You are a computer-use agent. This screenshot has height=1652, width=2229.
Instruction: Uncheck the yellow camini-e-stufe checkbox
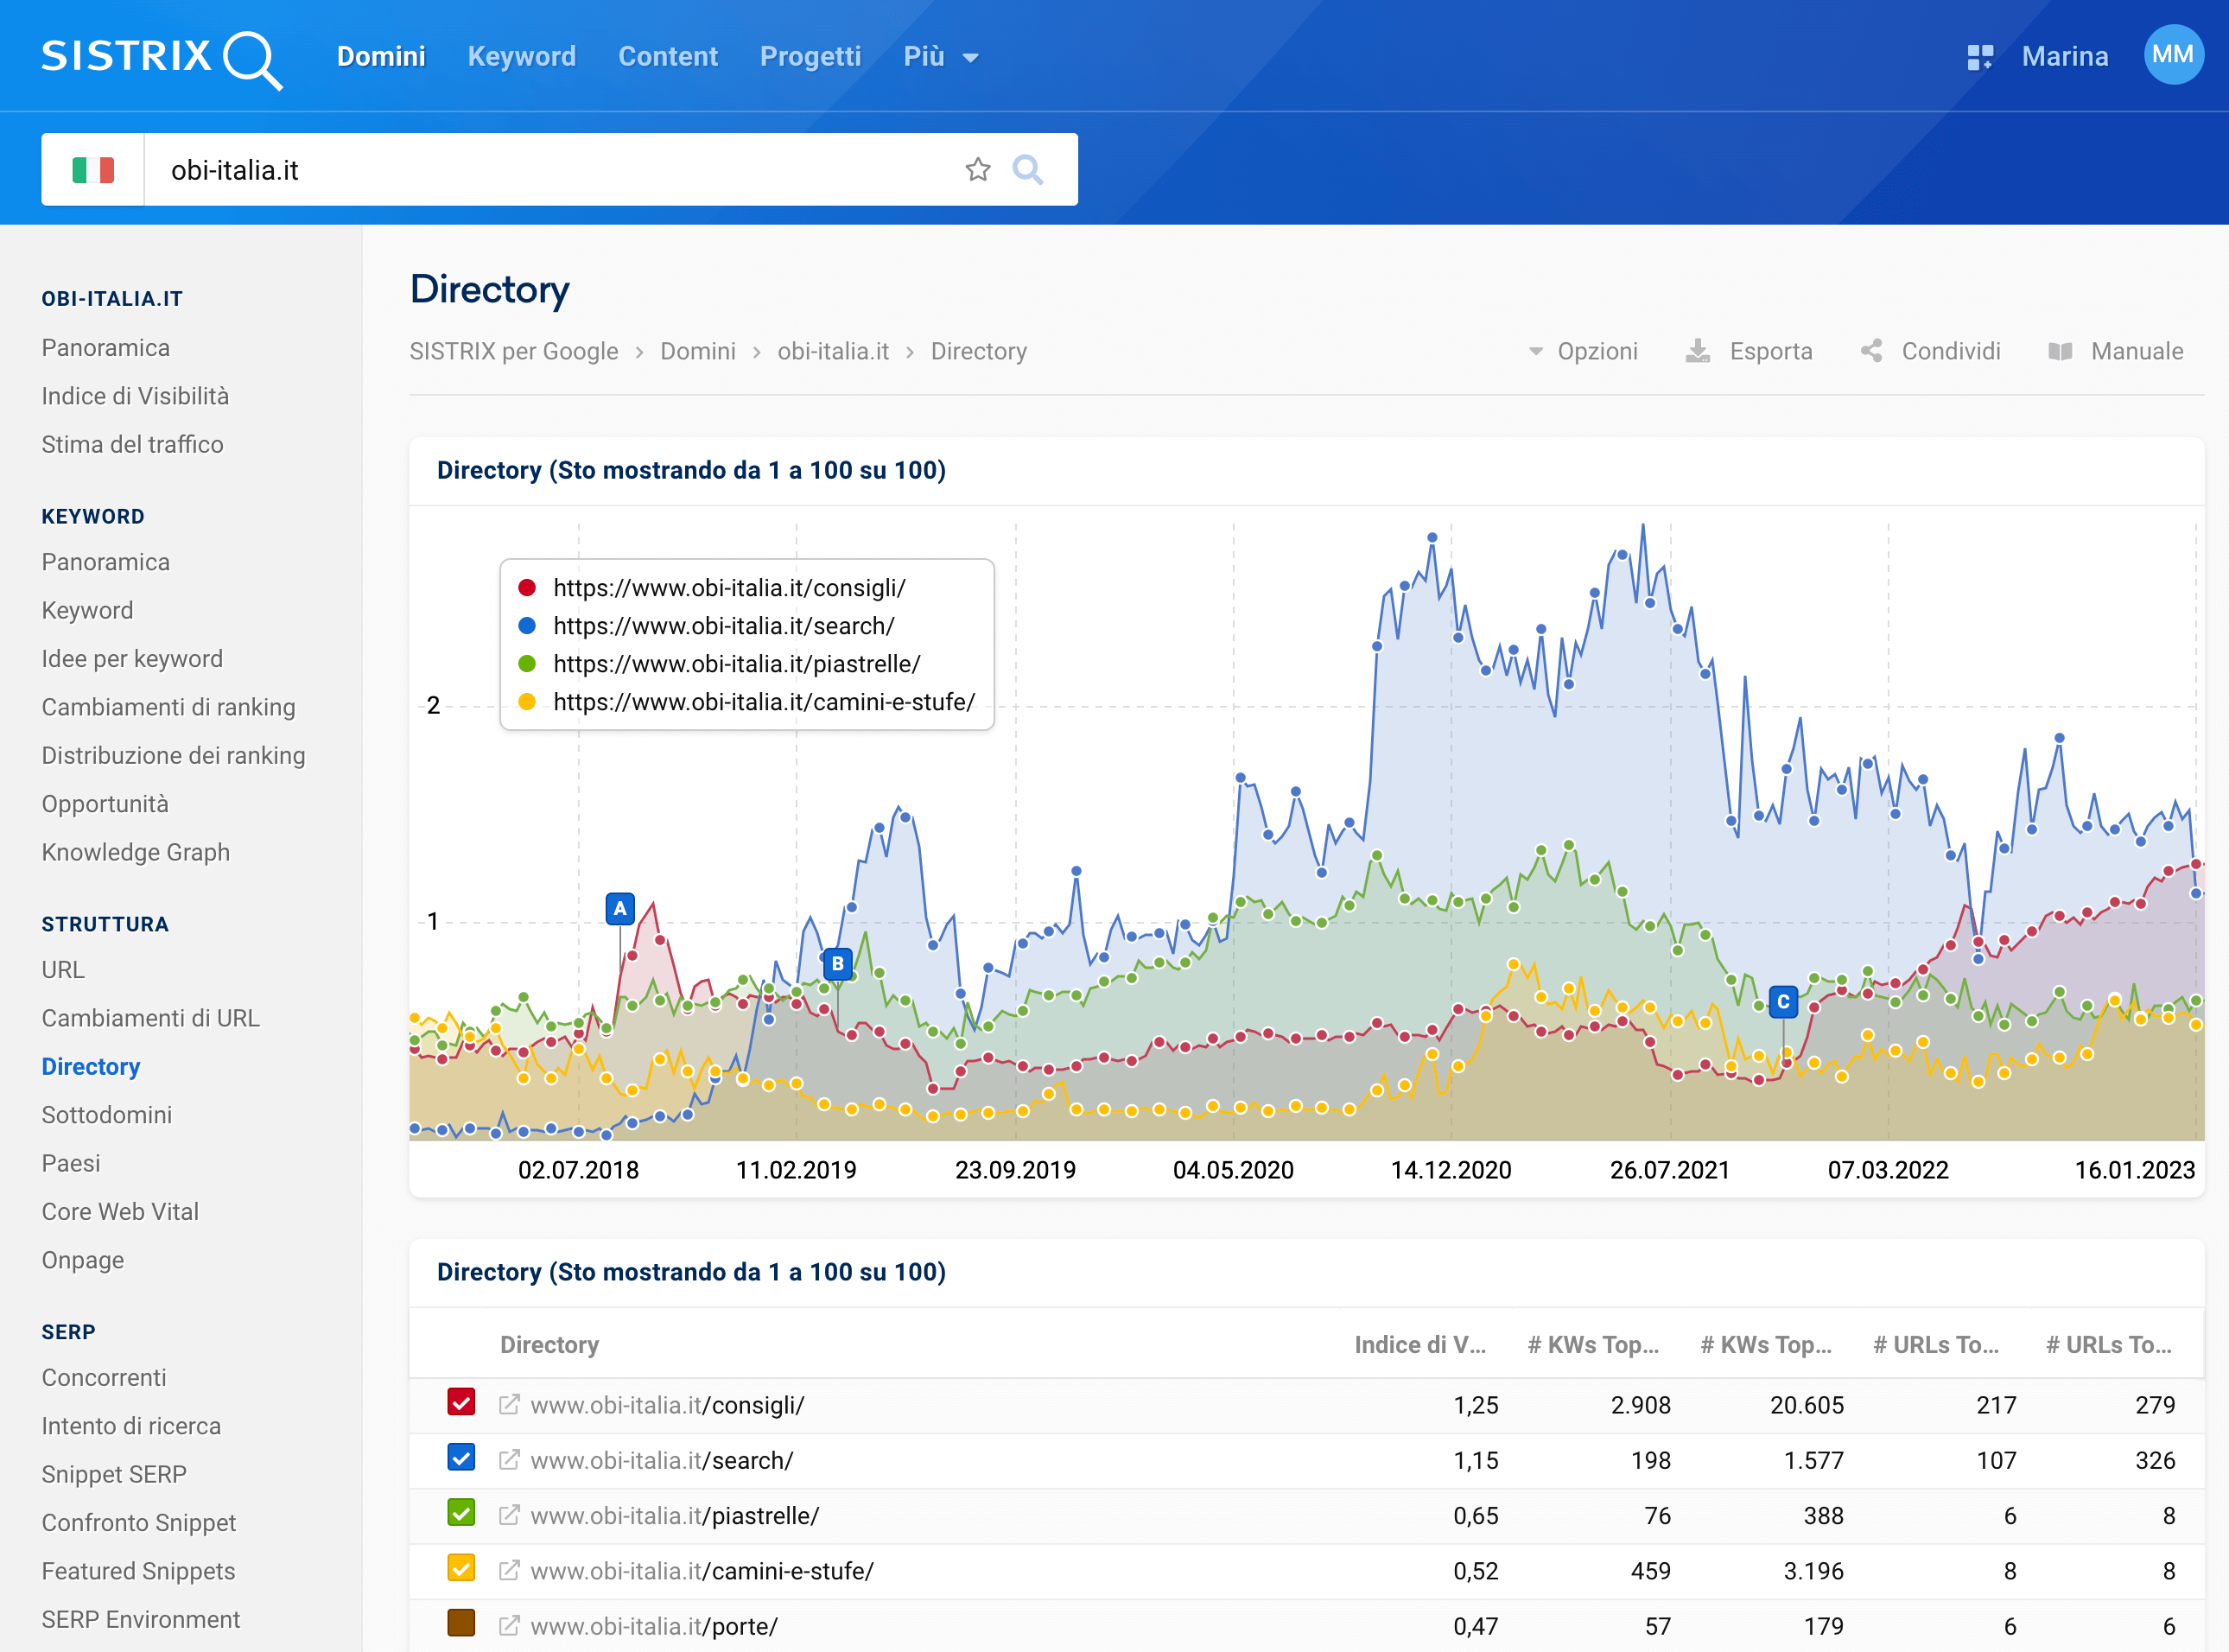(x=461, y=1568)
